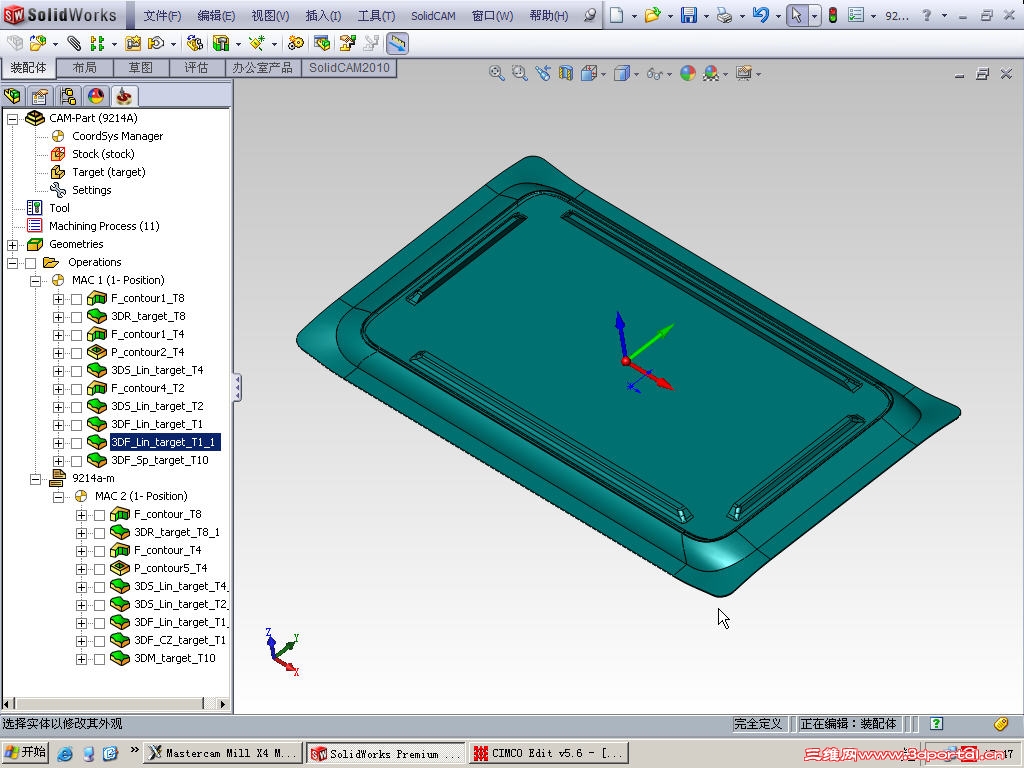This screenshot has height=768, width=1024.
Task: Click the CIMCO Edit v5.6 taskbar button
Action: [x=550, y=753]
